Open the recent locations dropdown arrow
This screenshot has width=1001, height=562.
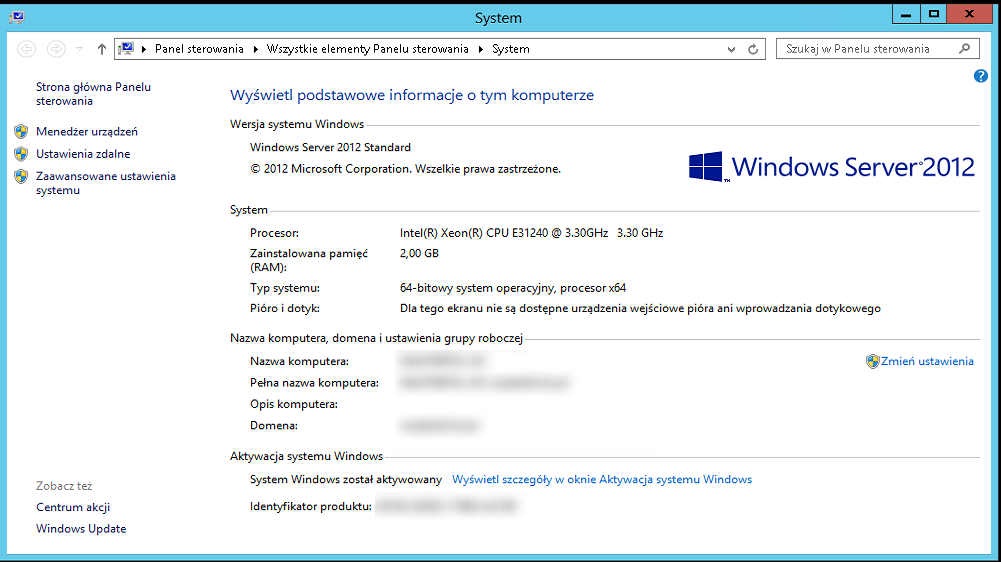[79, 49]
